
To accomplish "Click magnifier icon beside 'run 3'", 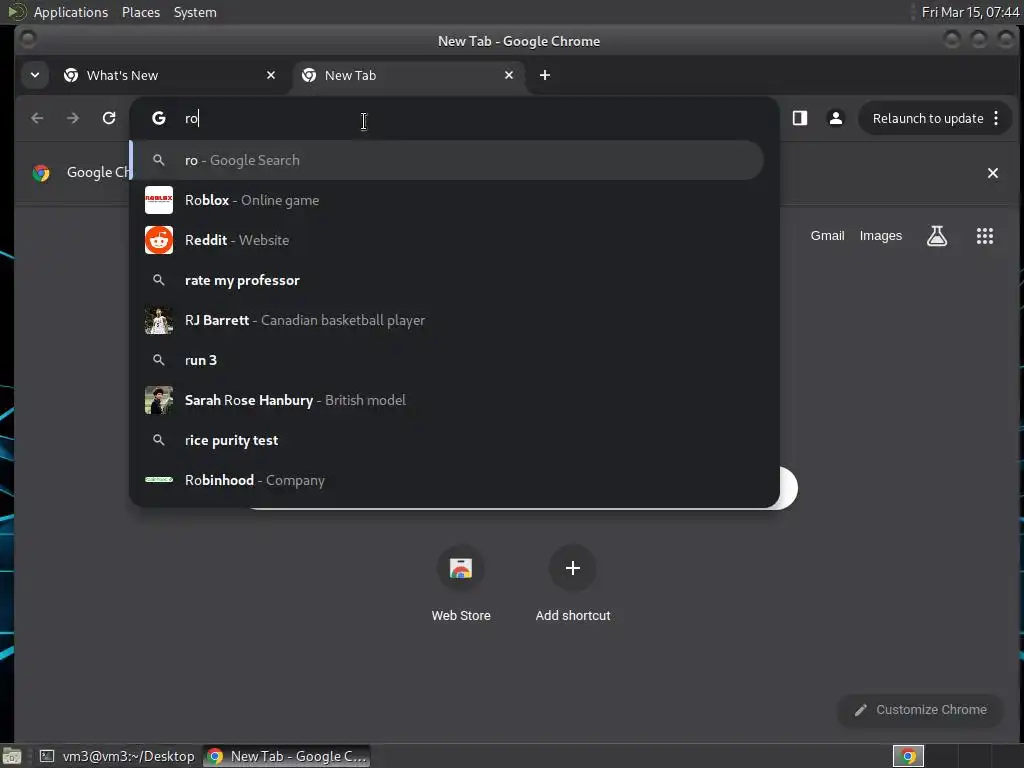I will [159, 360].
